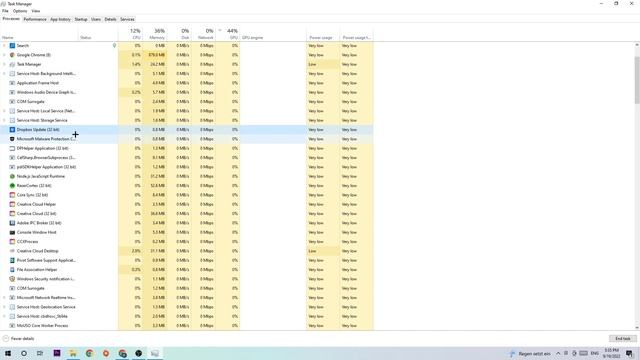Expand the Google Chrome process group
The width and height of the screenshot is (640, 360).
(x=4, y=55)
